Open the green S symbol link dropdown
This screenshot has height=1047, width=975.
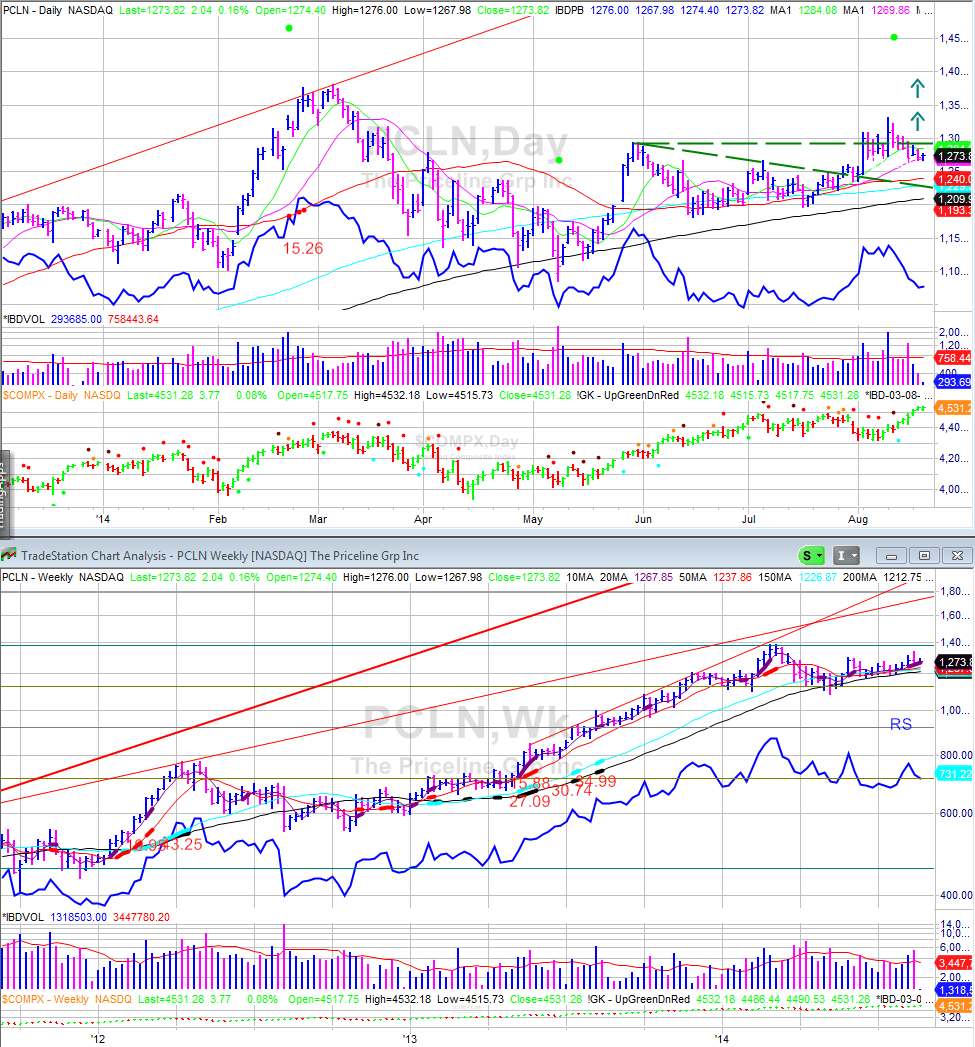pos(812,556)
